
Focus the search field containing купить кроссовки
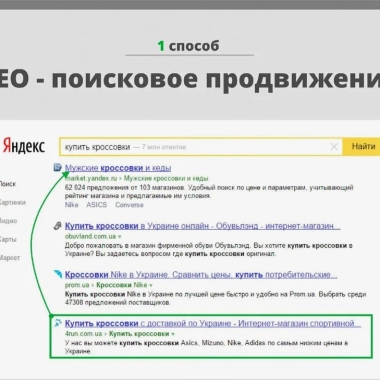coord(201,147)
